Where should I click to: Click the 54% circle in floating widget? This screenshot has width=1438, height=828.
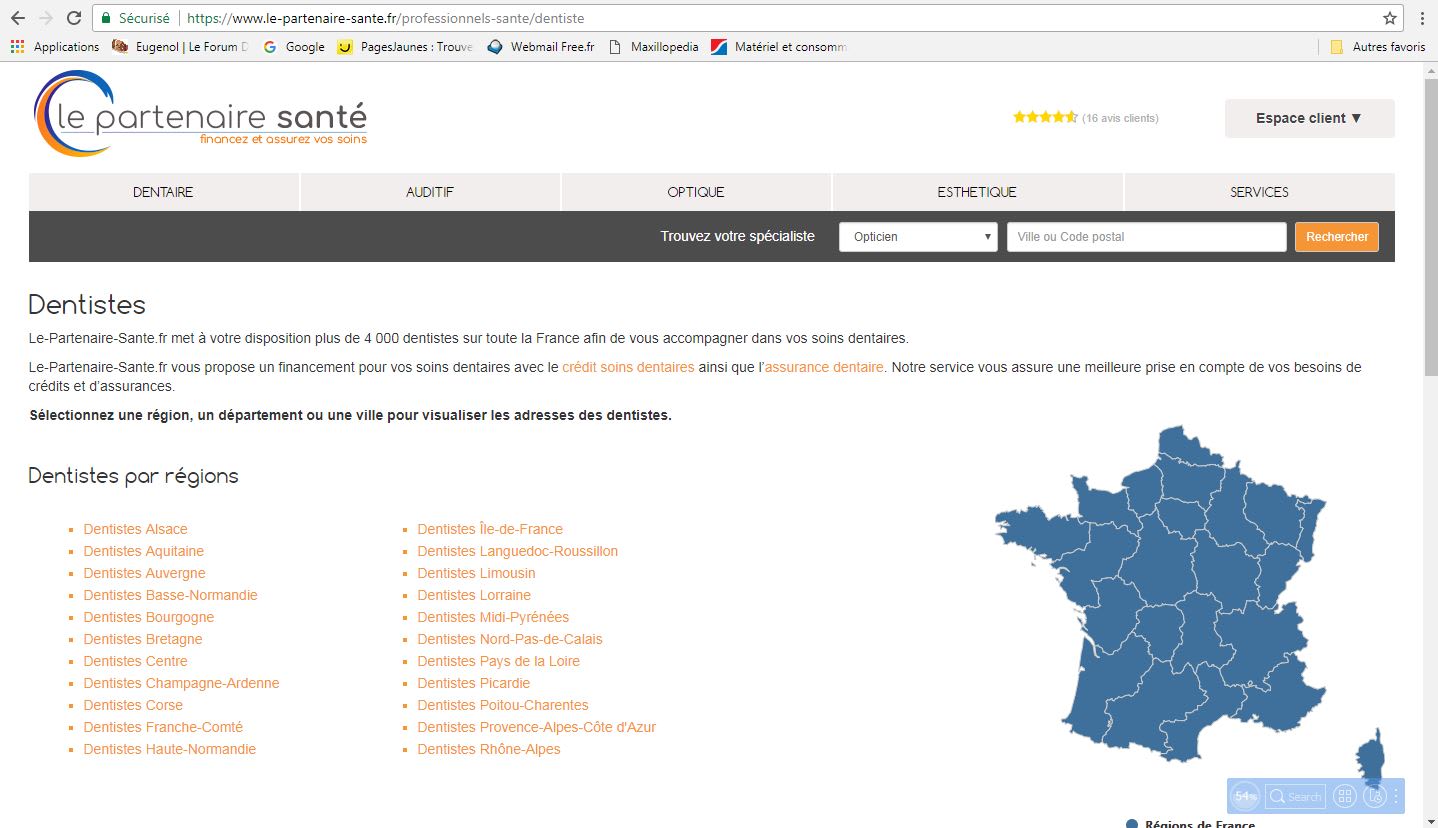coord(1245,796)
